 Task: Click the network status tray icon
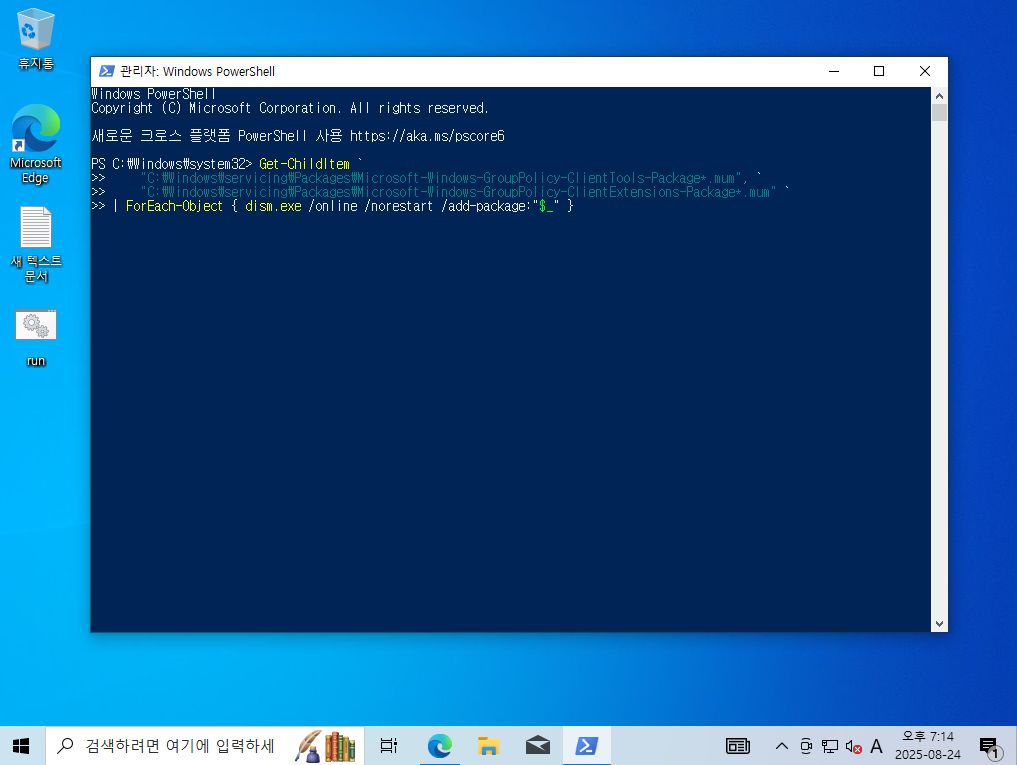[830, 746]
